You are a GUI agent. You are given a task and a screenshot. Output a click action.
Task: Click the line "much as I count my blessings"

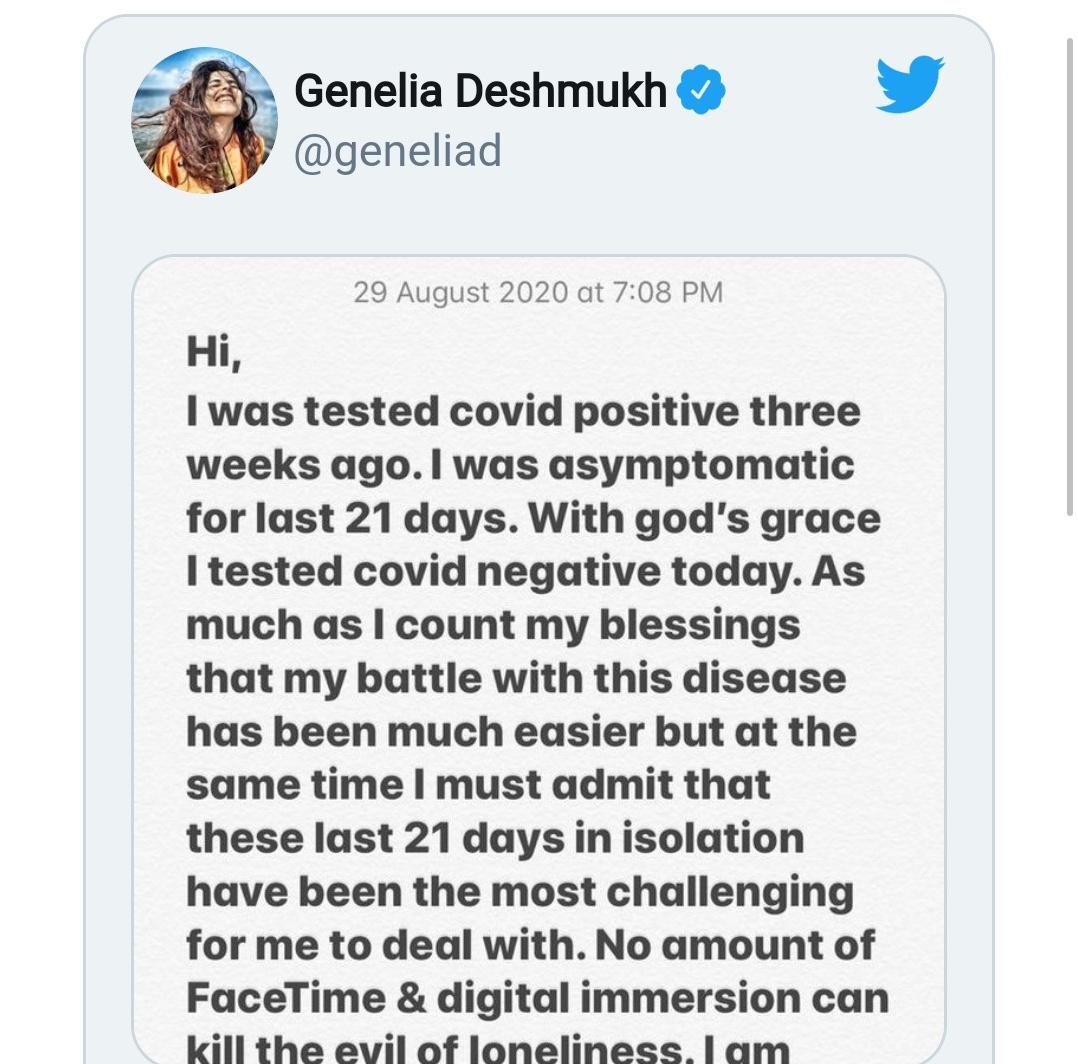[494, 625]
